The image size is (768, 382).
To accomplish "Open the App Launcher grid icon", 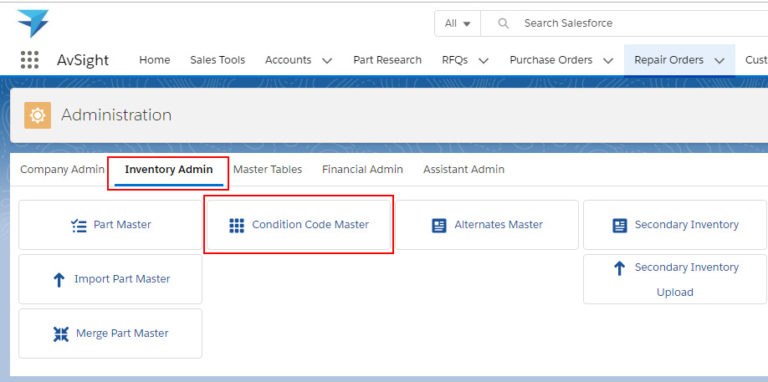I will click(x=29, y=60).
